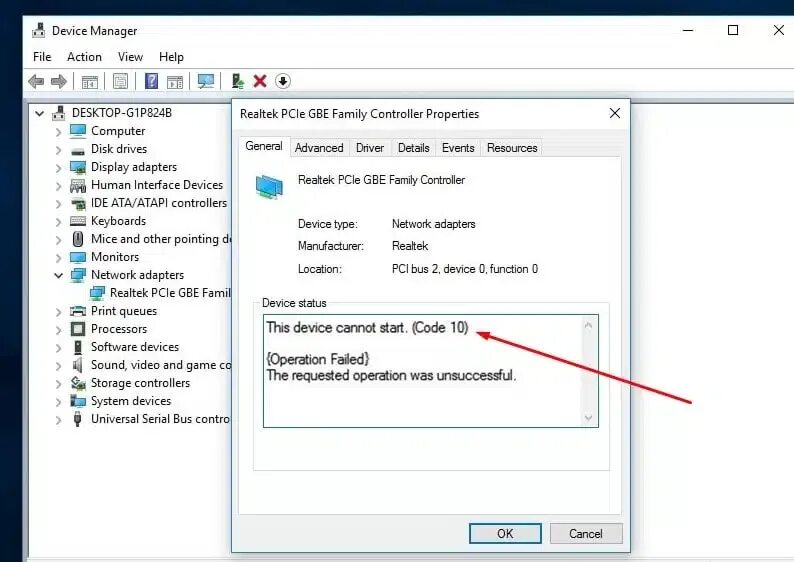Viewport: 794px width, 562px height.
Task: Expand the Computer category chevron
Action: pos(58,132)
